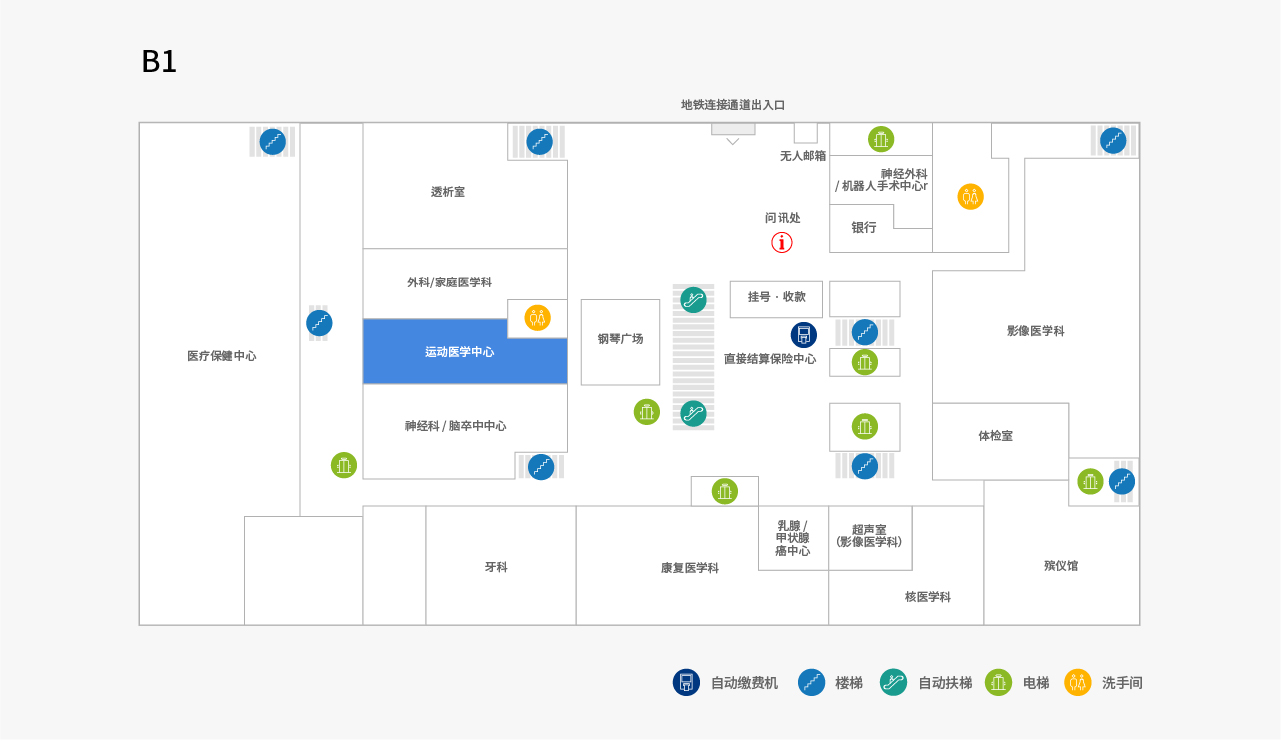
Task: Select the stairs icon above 透析室
Action: point(540,142)
